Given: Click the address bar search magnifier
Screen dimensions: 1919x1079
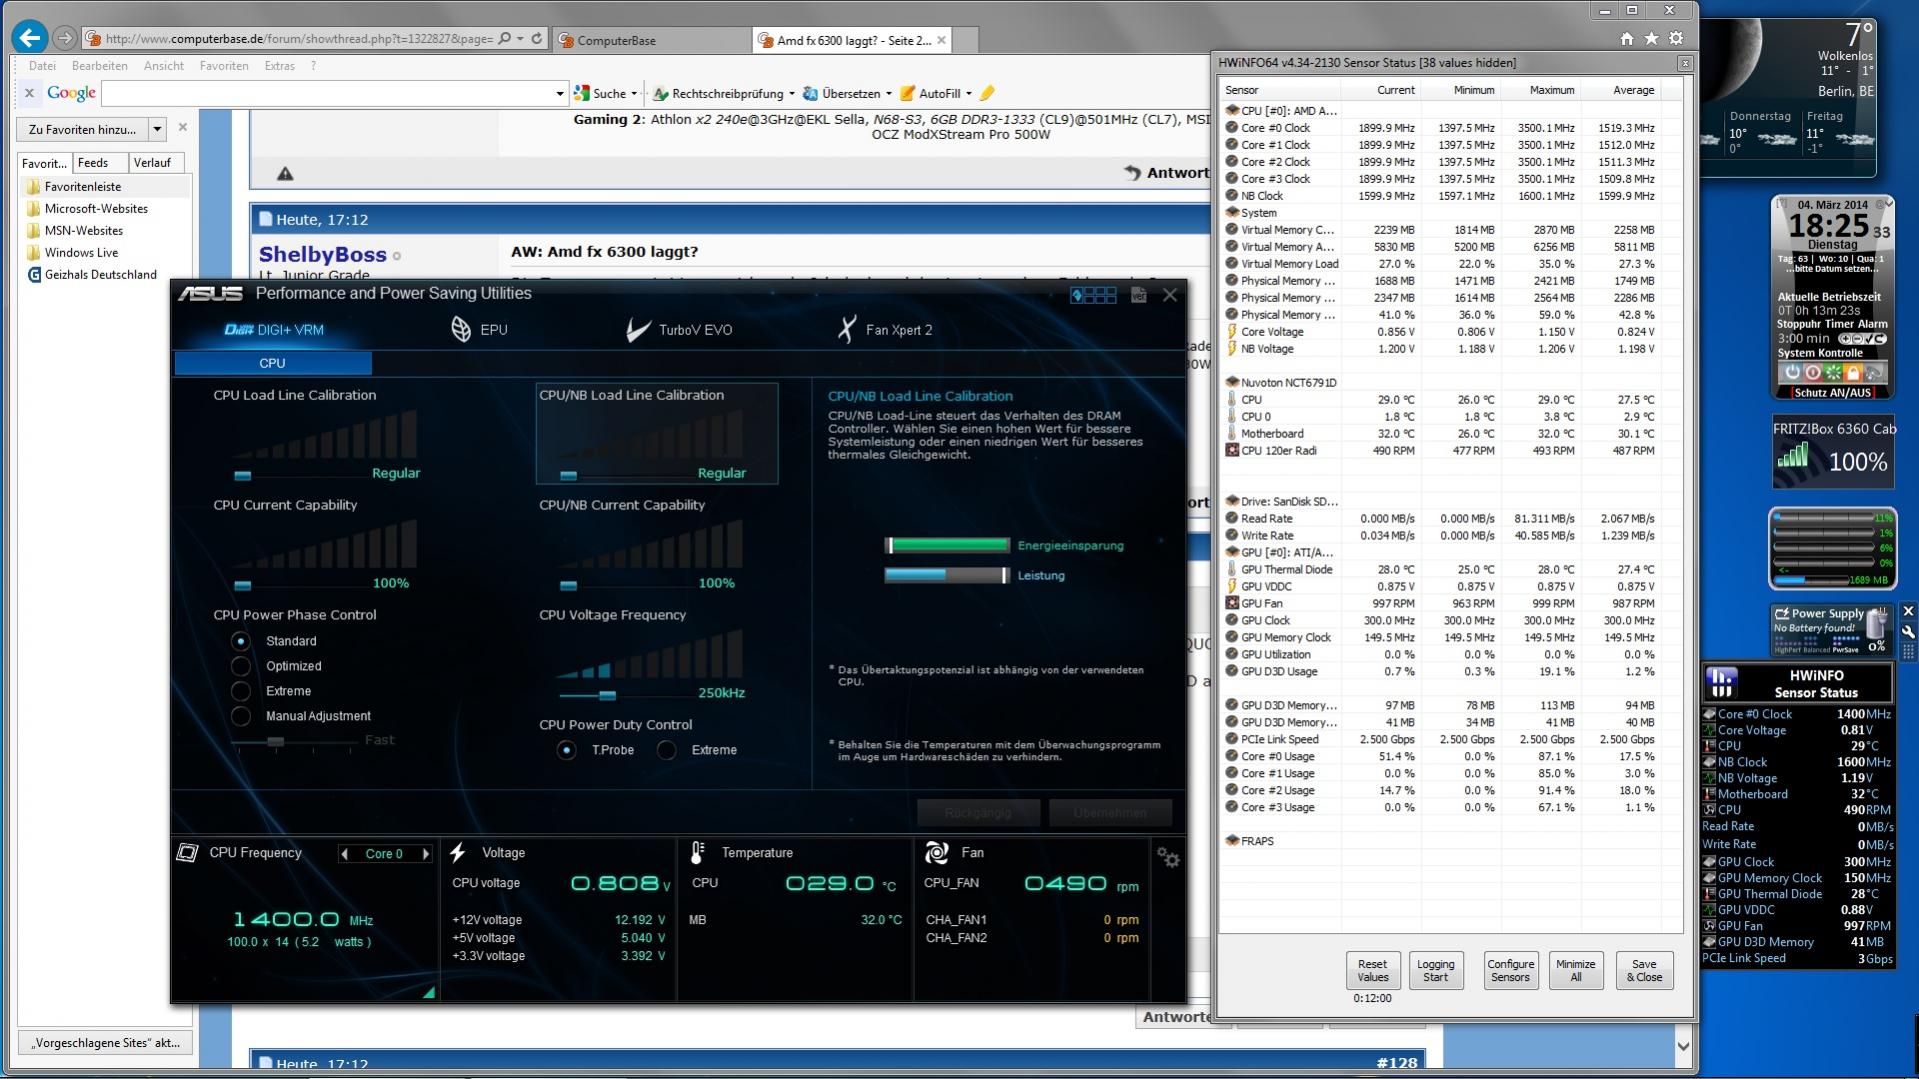Looking at the screenshot, I should [x=505, y=38].
